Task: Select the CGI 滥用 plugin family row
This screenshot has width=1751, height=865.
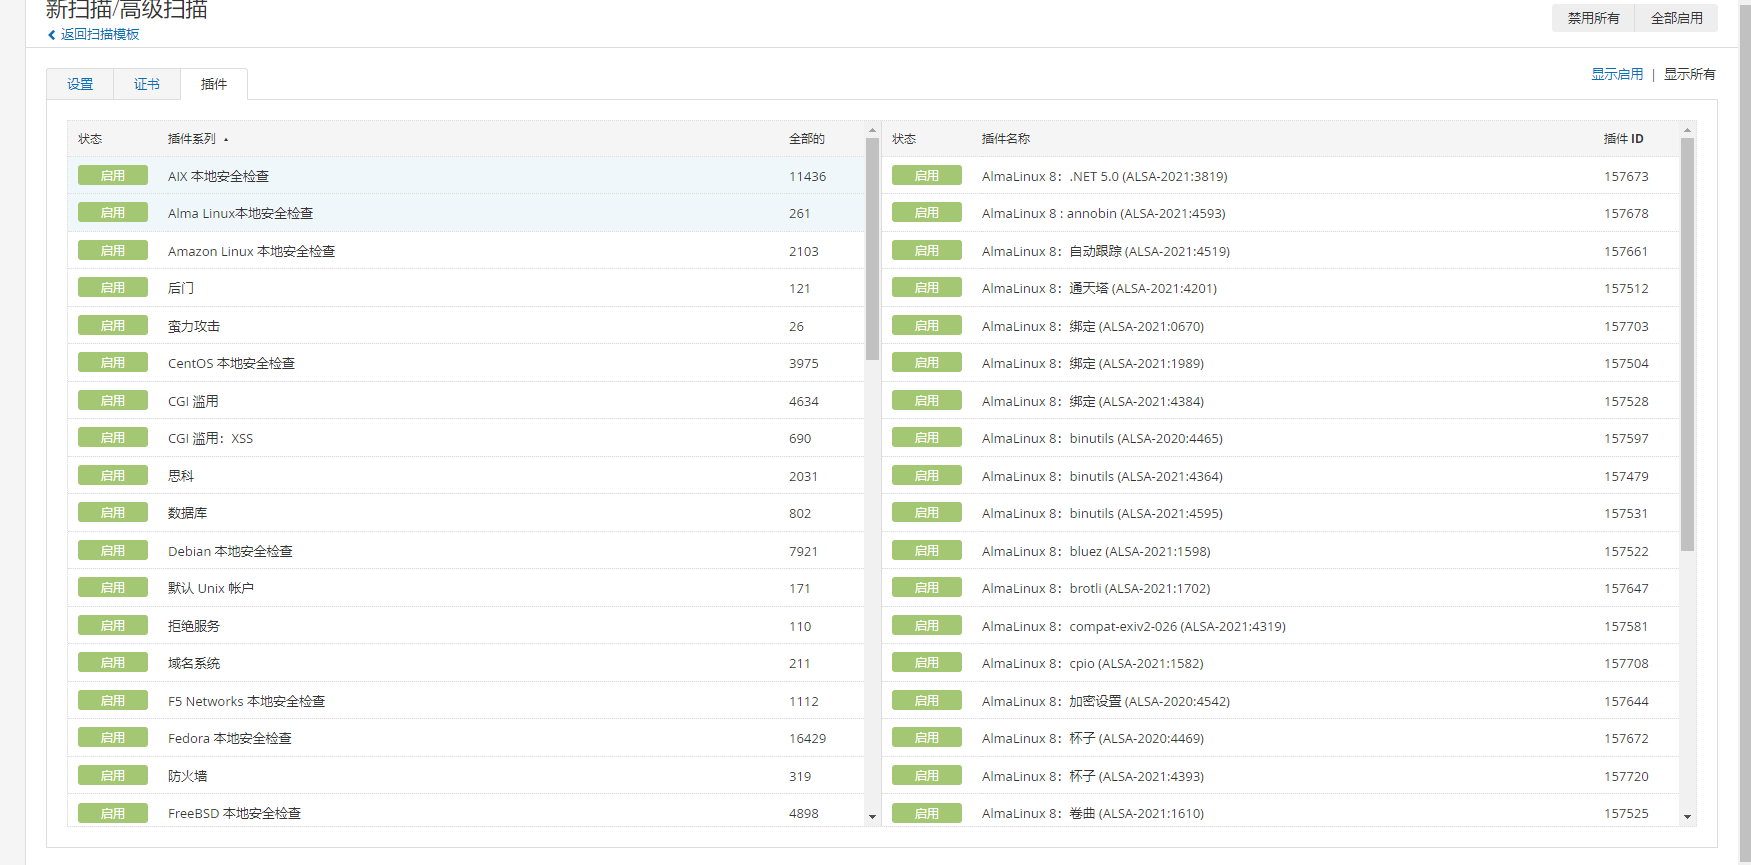Action: tap(466, 400)
